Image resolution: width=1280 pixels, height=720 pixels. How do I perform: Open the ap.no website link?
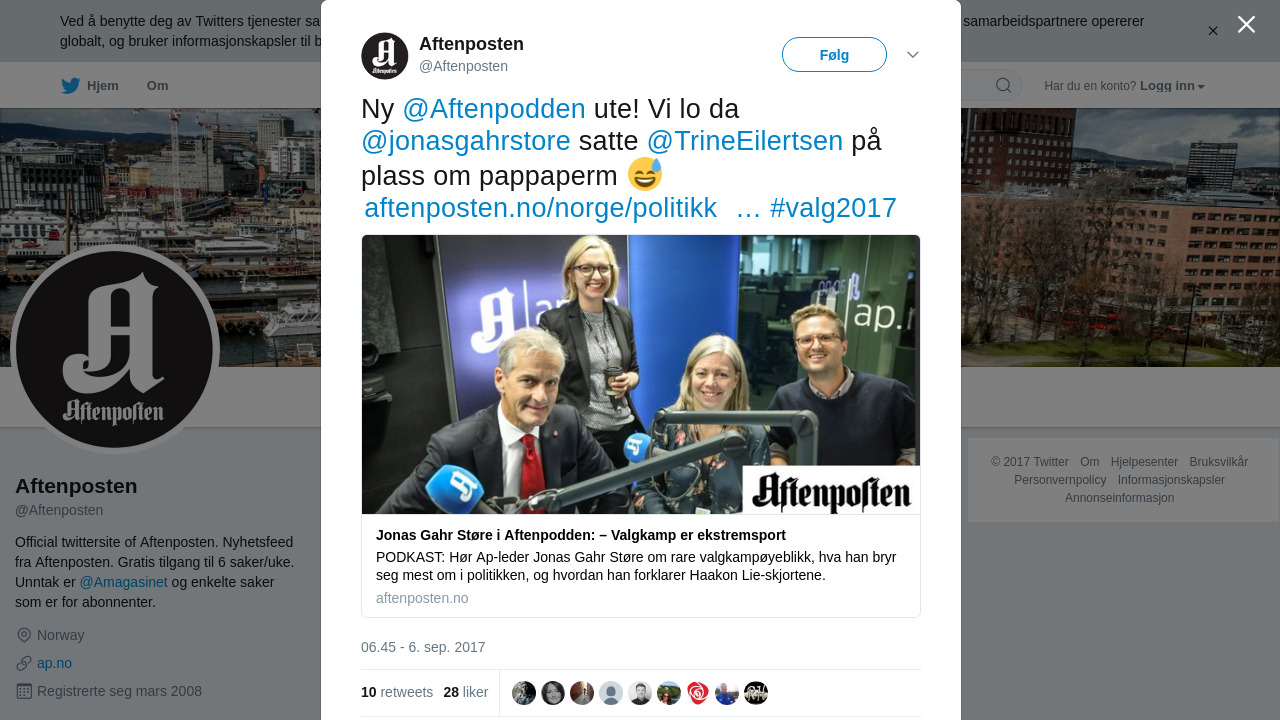(54, 663)
